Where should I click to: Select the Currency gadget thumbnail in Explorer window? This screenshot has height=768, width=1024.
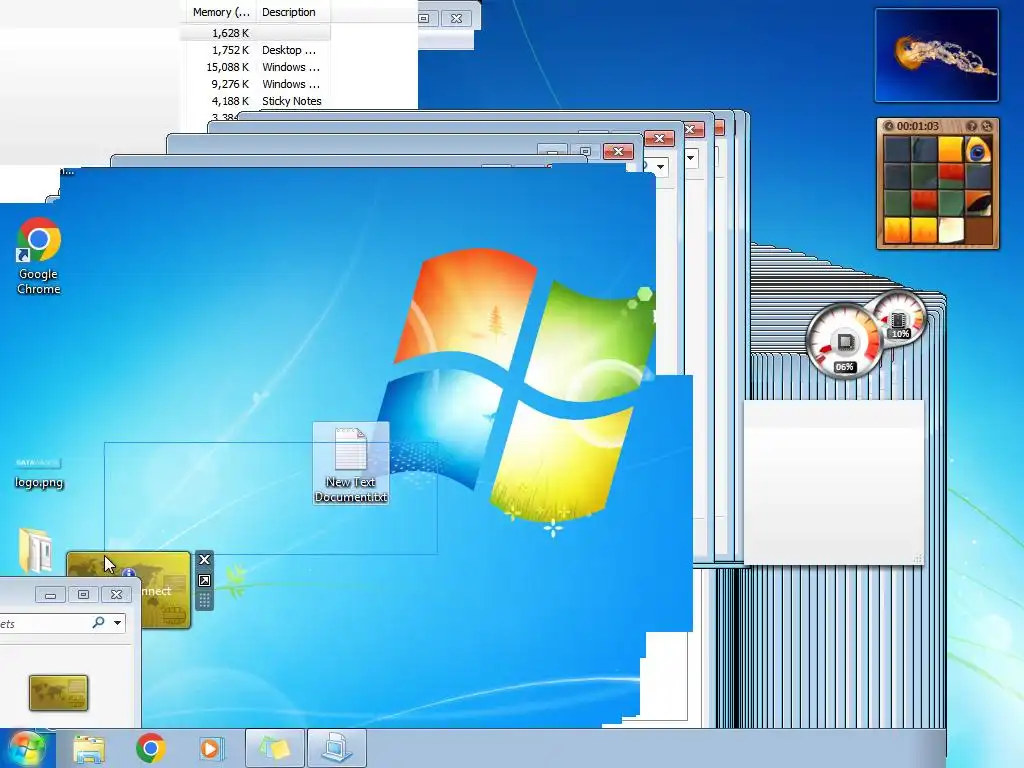tap(58, 693)
